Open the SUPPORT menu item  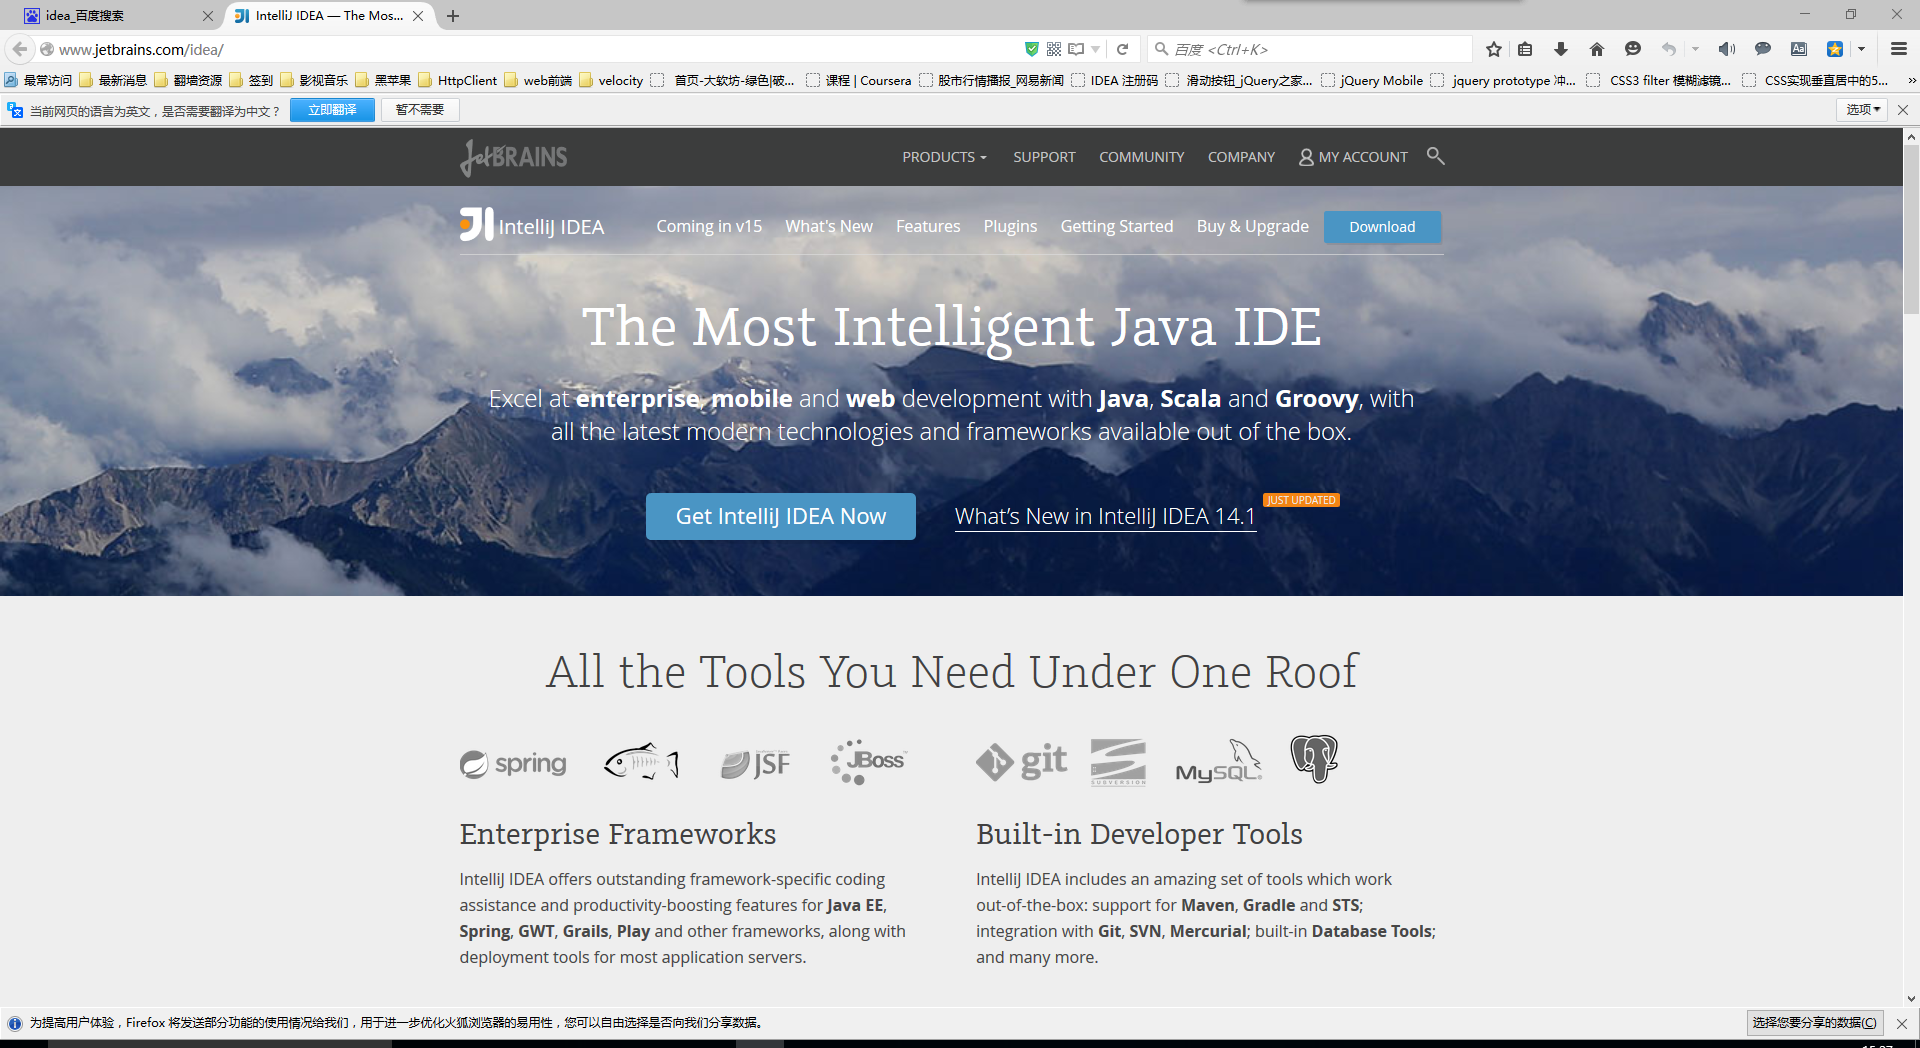(x=1044, y=157)
